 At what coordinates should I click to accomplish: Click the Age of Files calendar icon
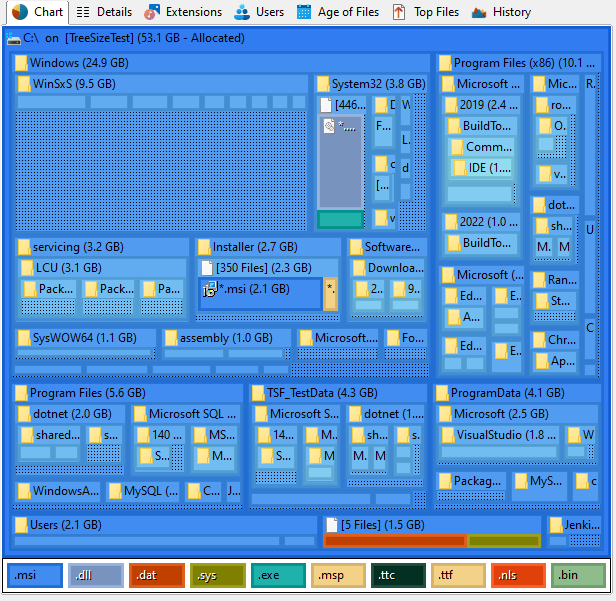tap(304, 12)
